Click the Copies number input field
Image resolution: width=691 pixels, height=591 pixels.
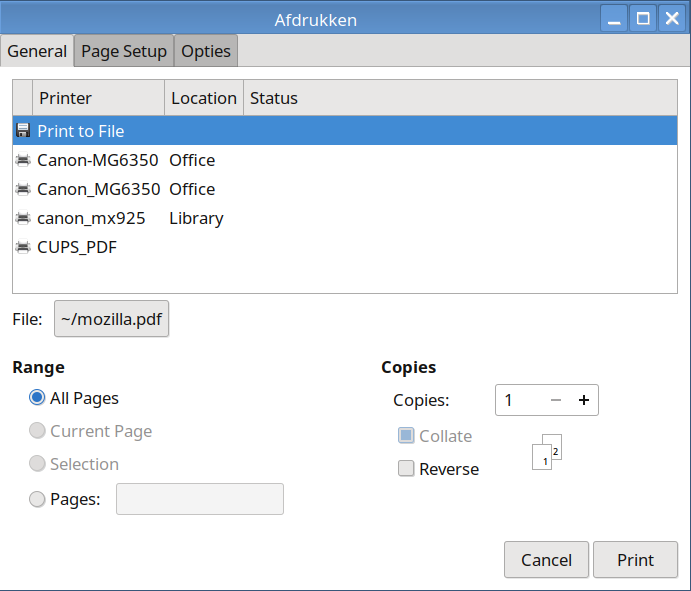(520, 401)
